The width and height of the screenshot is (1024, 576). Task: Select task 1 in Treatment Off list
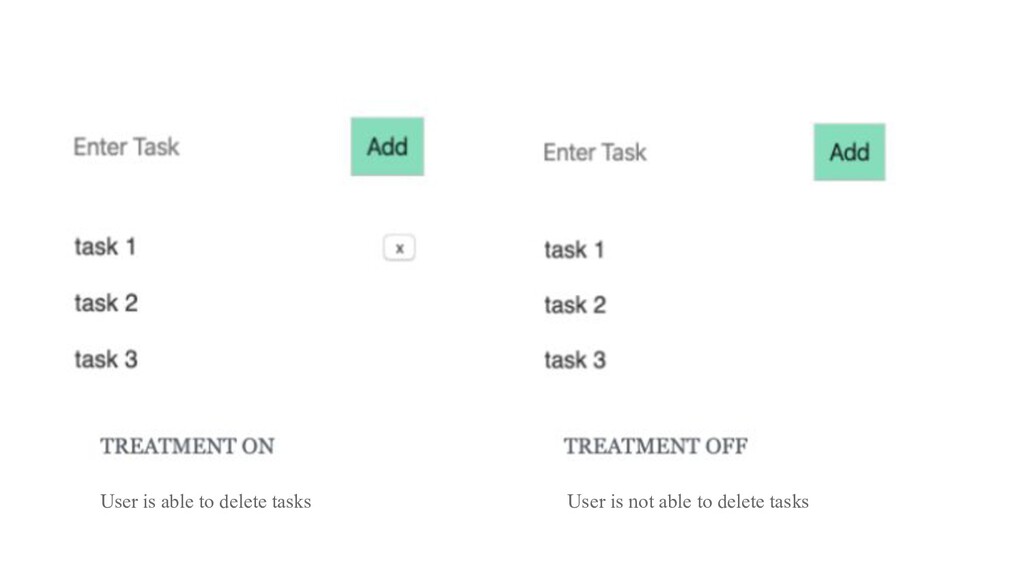point(574,249)
